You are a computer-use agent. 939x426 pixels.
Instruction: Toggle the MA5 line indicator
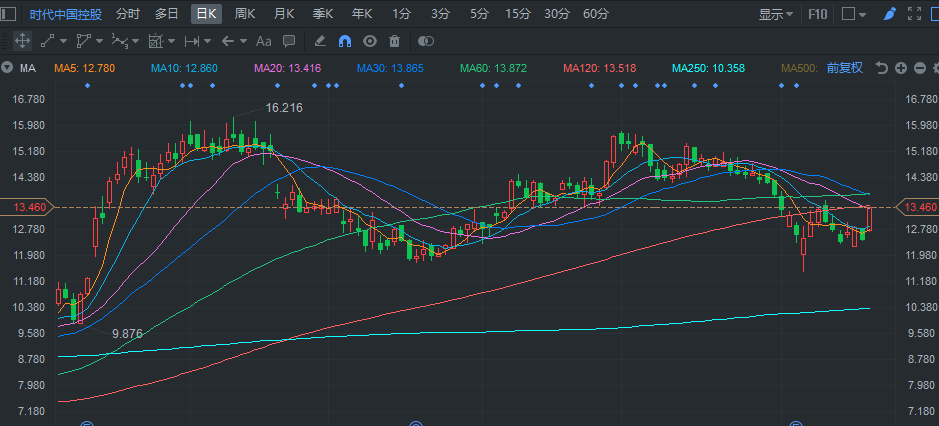[84, 68]
